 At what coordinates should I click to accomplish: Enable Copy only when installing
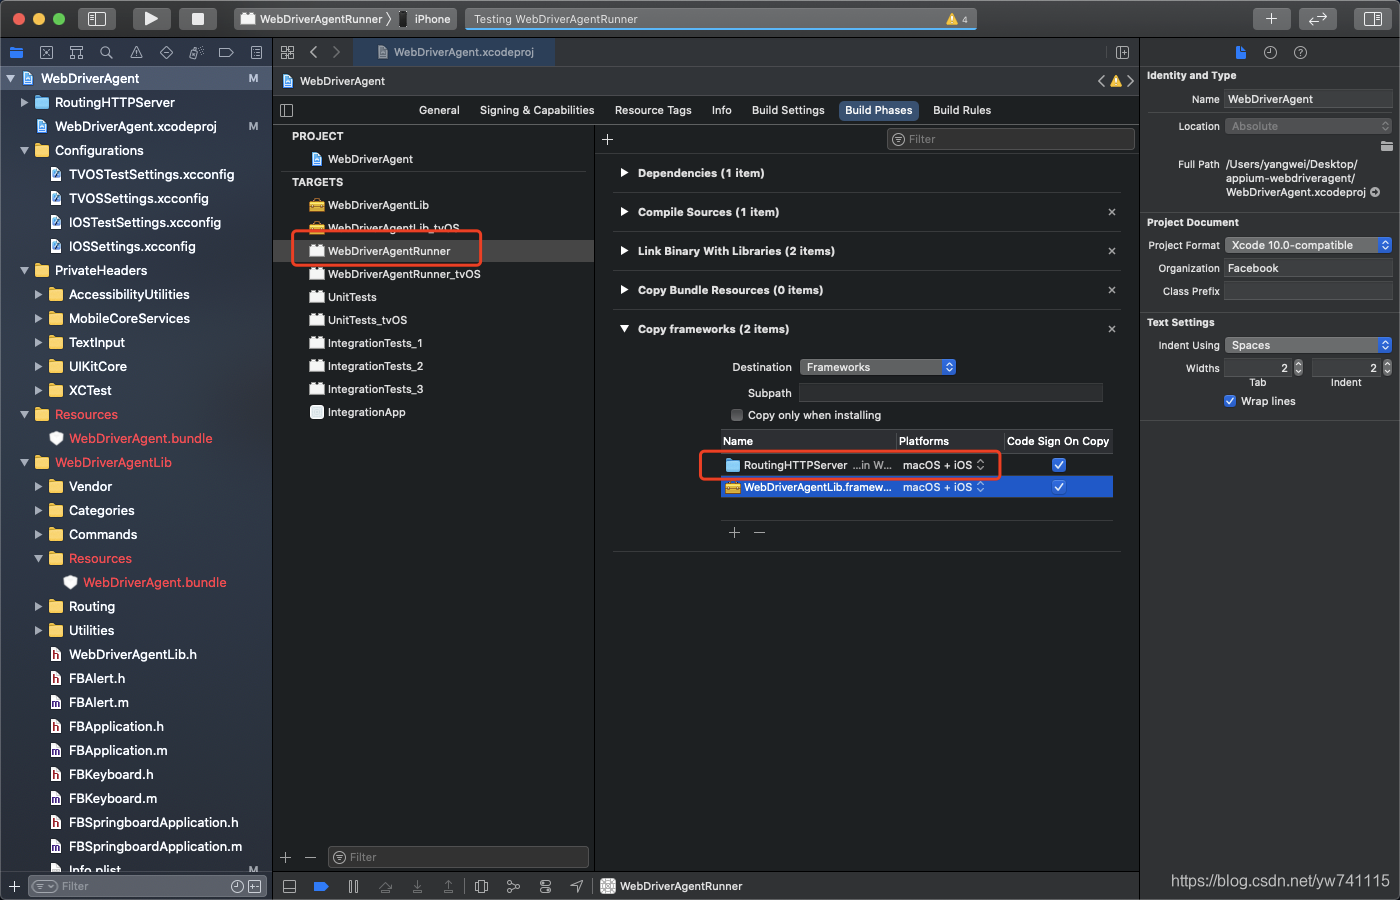pos(737,415)
